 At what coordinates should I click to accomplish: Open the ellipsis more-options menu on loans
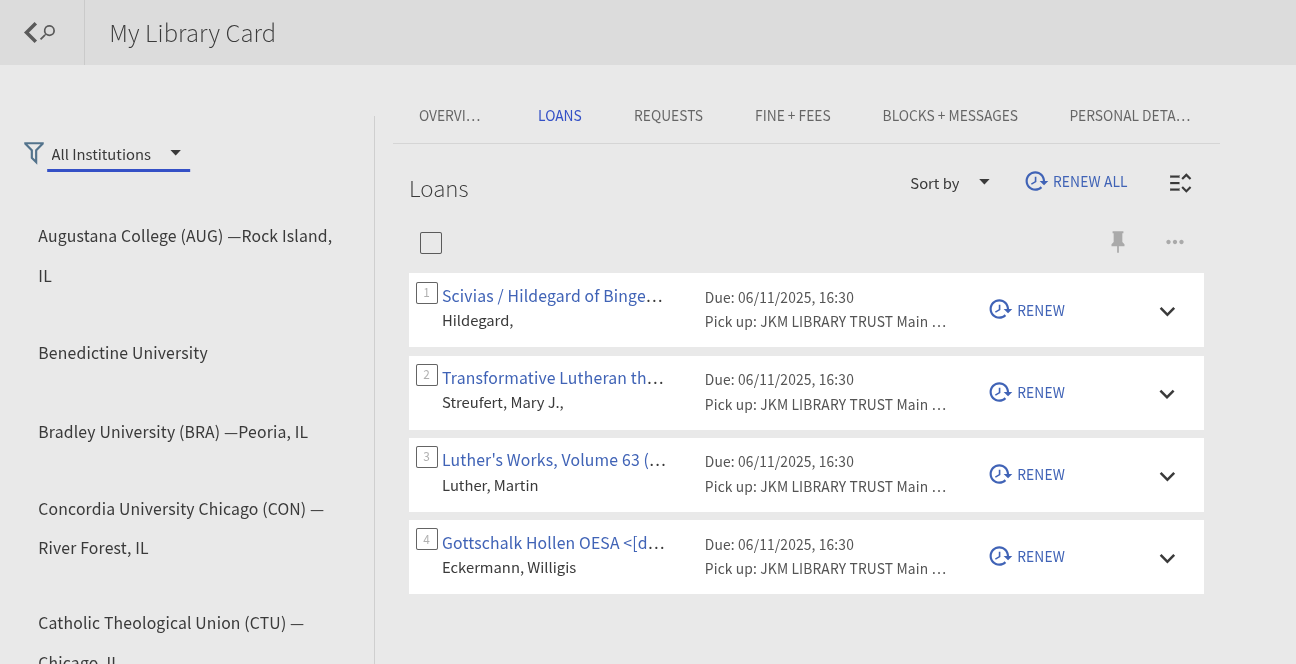tap(1175, 242)
